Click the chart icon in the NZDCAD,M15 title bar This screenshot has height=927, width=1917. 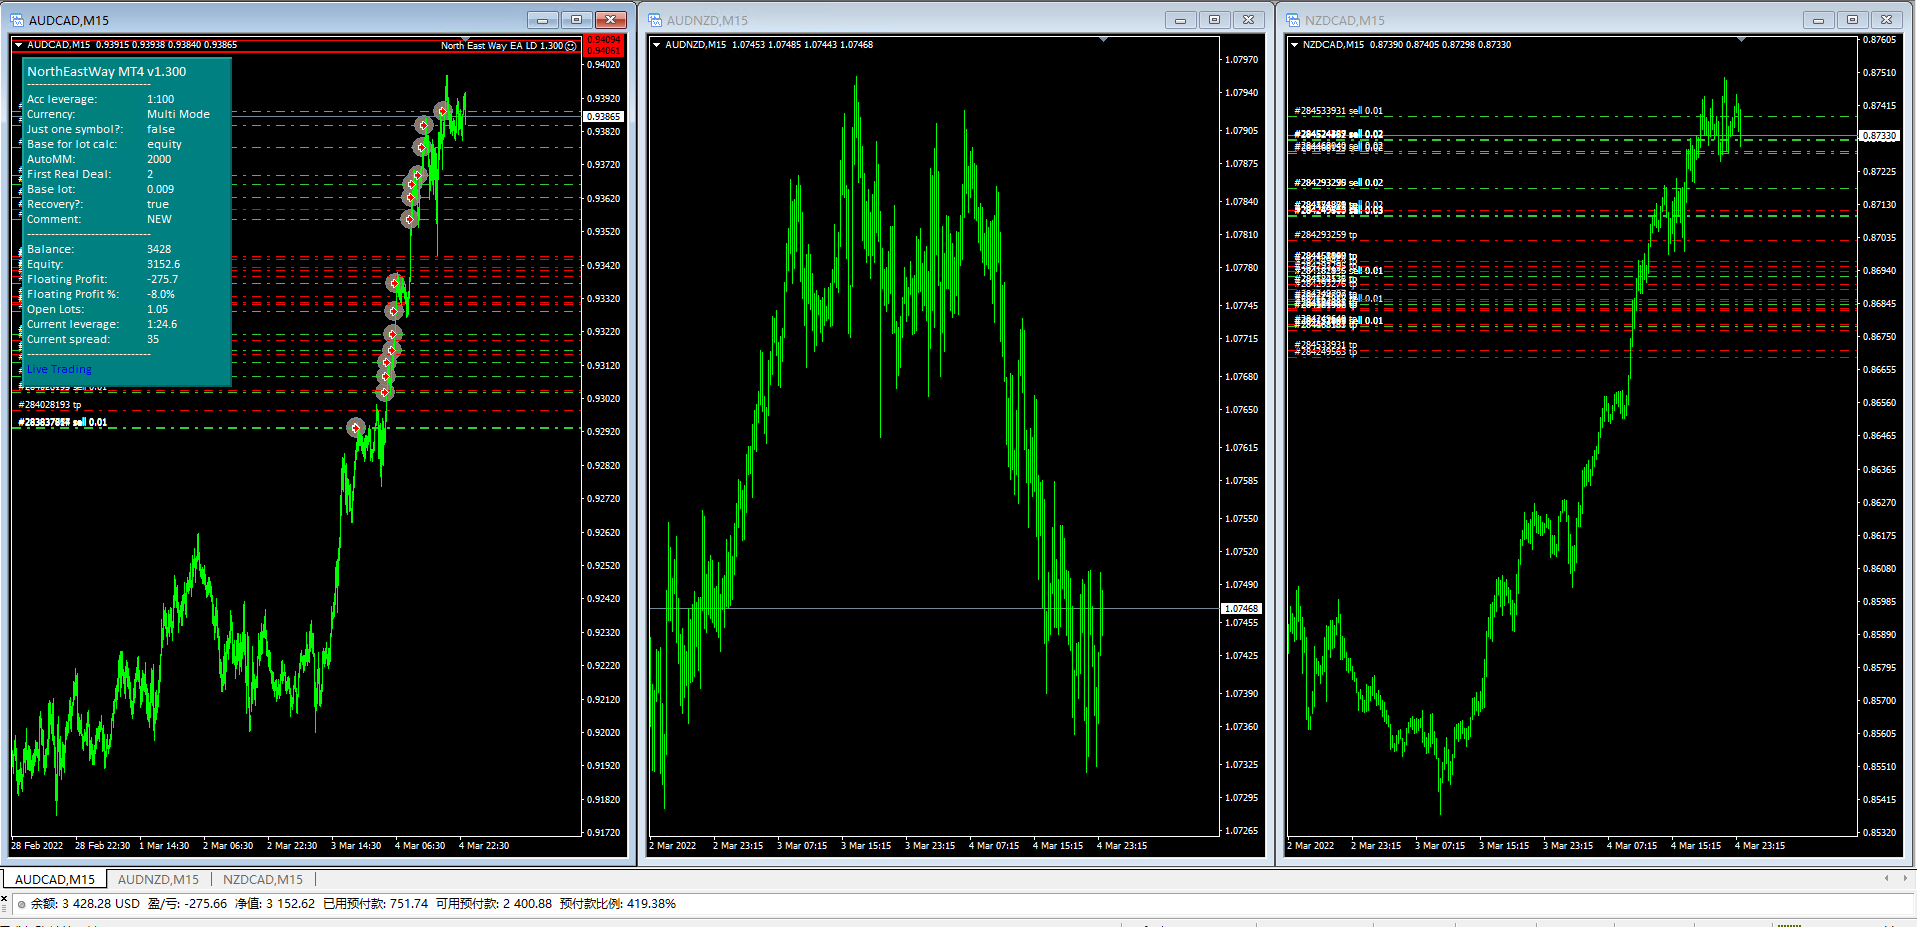pyautogui.click(x=1293, y=20)
